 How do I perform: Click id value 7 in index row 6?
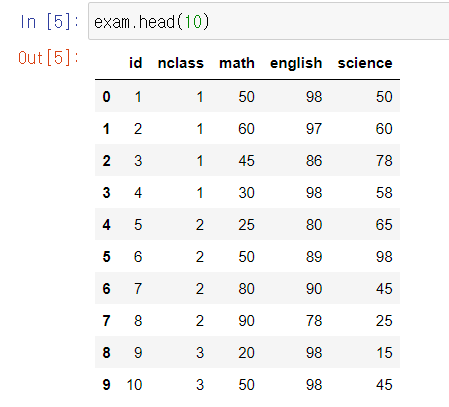point(138,289)
